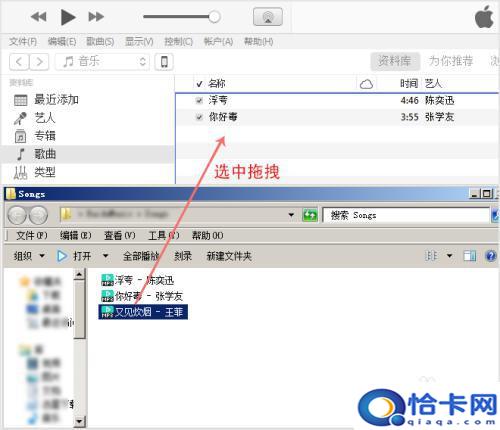Viewport: 500px width, 430px height.
Task: Open the 查看(V) menu in Explorer
Action: pos(120,236)
